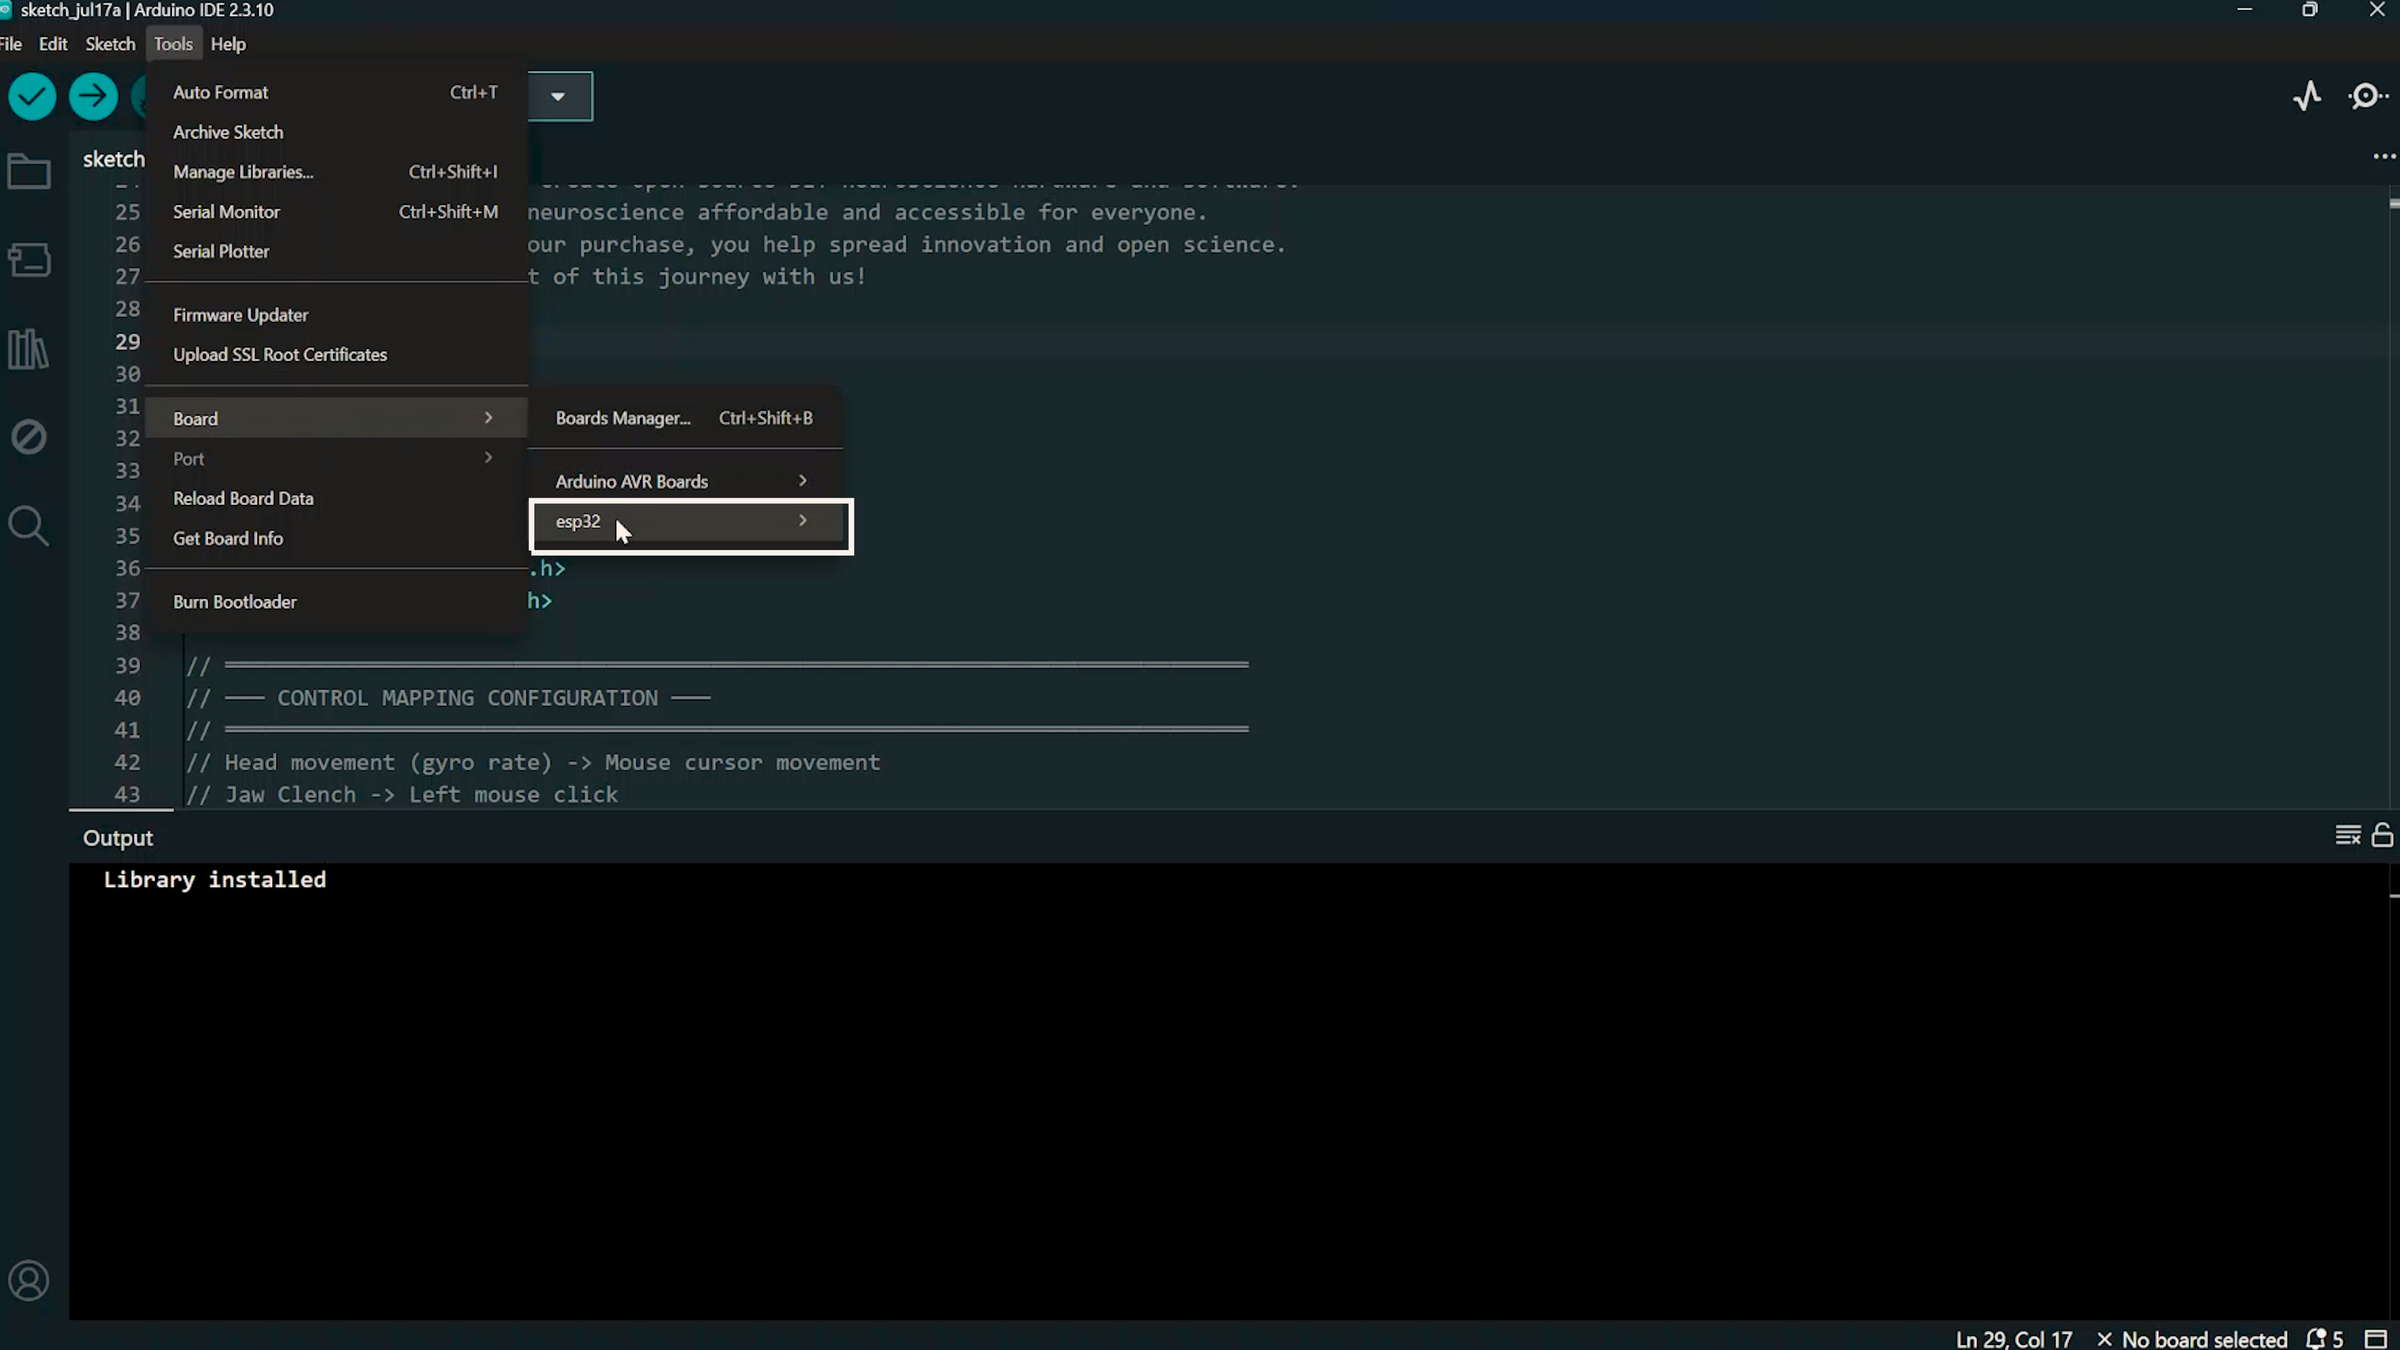
Task: Click the CONTROL MAPPING CONFIGURATION comment line
Action: tap(448, 698)
